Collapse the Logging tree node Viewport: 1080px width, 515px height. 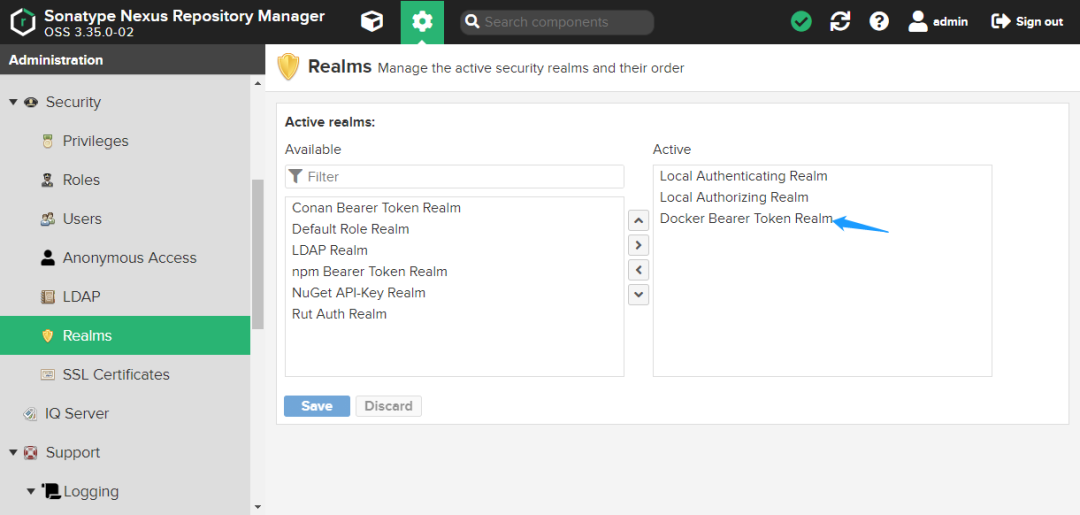coord(30,492)
